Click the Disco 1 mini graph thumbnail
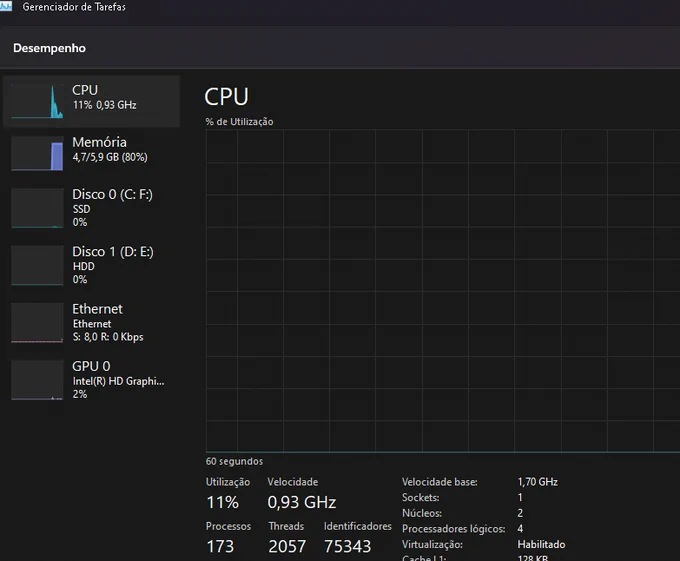Viewport: 680px width, 561px height. coord(37,265)
